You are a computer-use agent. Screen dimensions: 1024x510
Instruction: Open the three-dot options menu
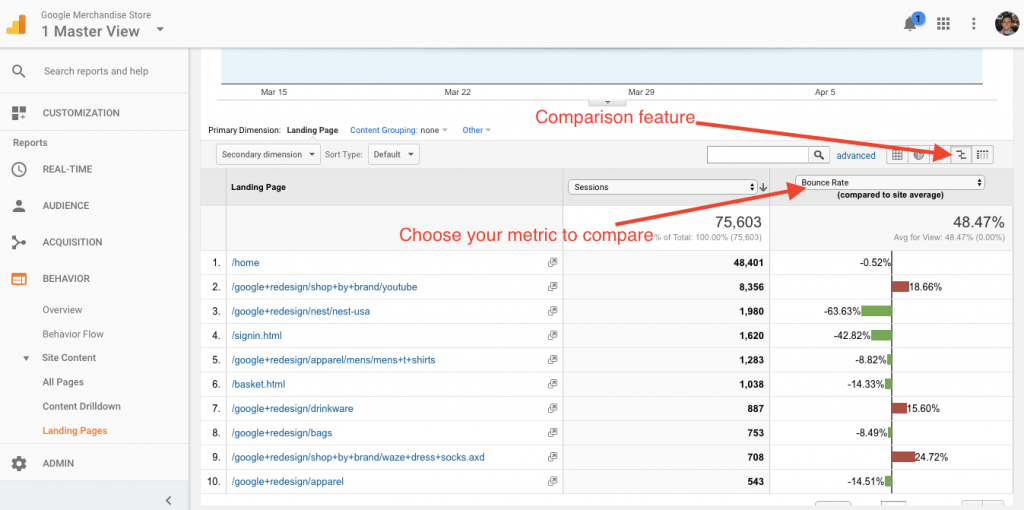[x=974, y=24]
